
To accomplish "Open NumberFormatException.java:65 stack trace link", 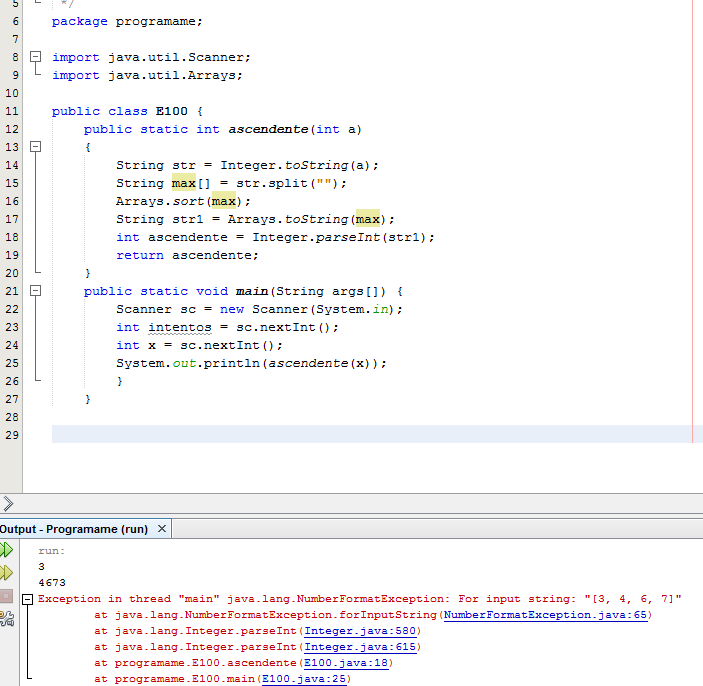I will [x=547, y=615].
